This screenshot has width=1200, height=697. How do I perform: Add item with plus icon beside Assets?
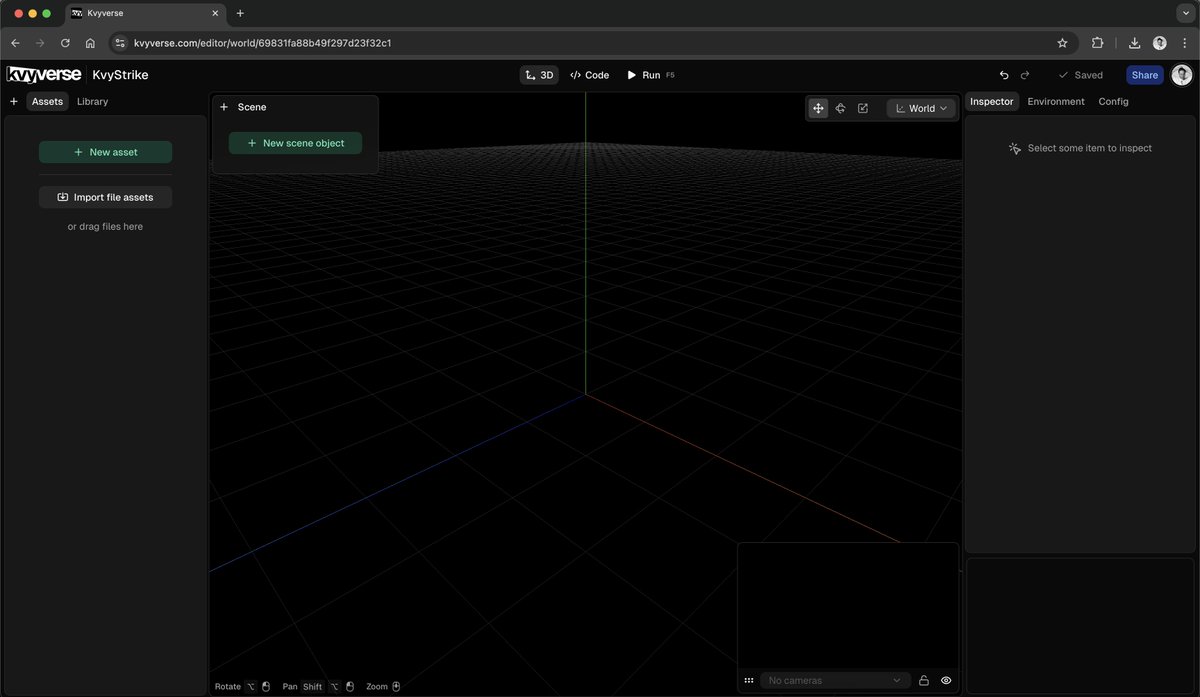coord(14,101)
